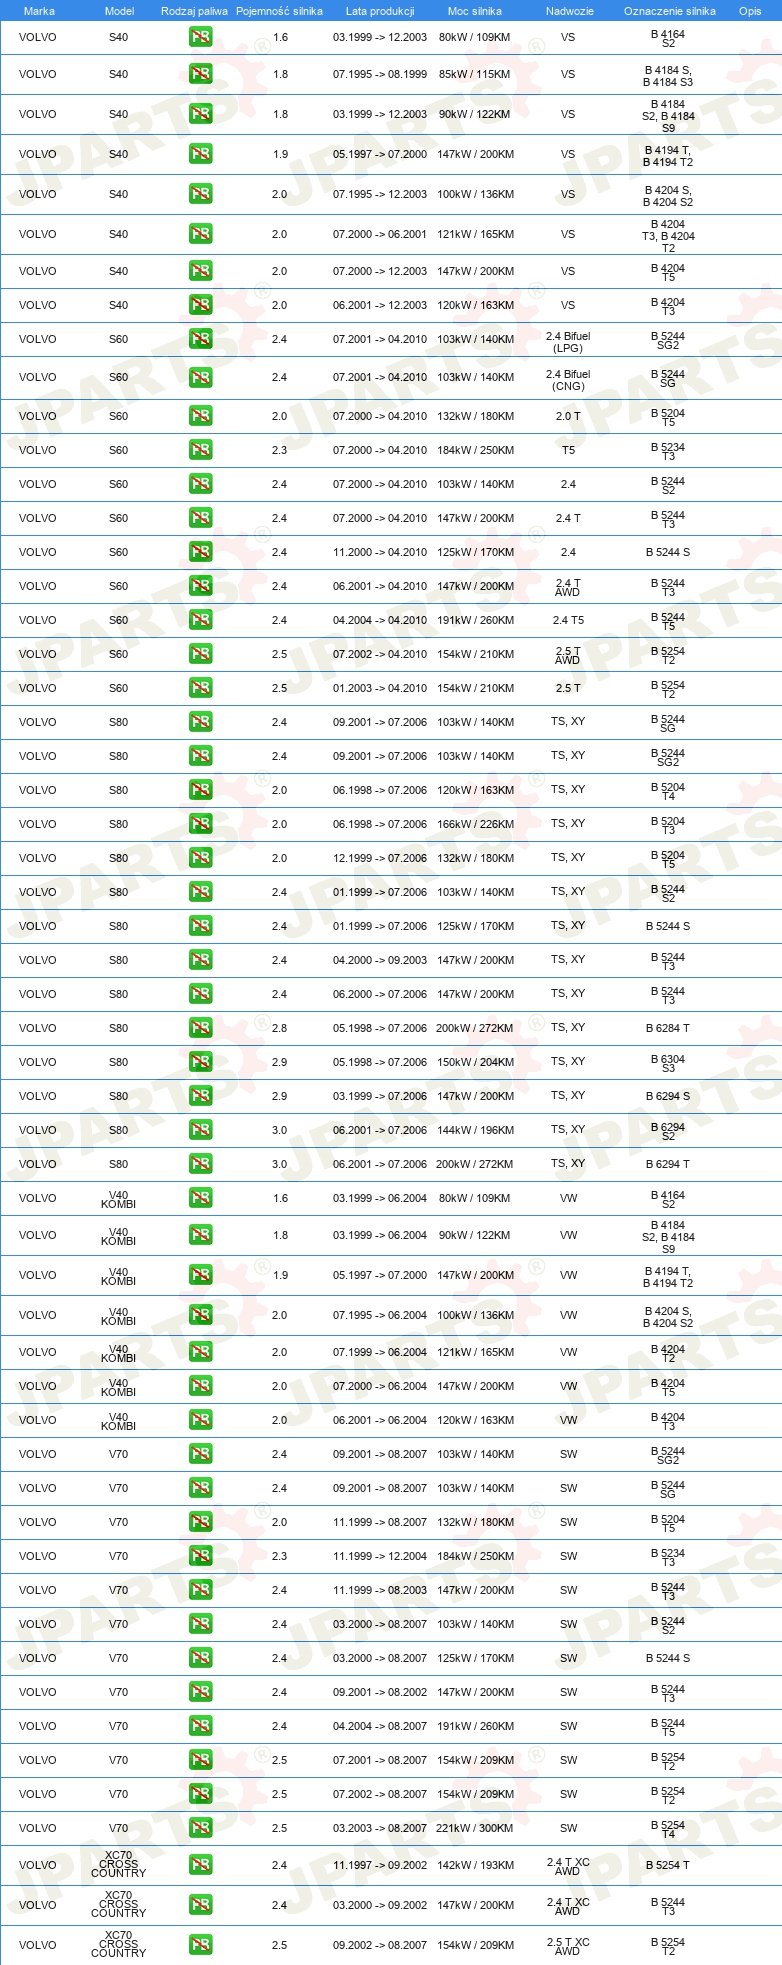Click the Pojemność silnika column header
The image size is (782, 1965).
click(279, 11)
